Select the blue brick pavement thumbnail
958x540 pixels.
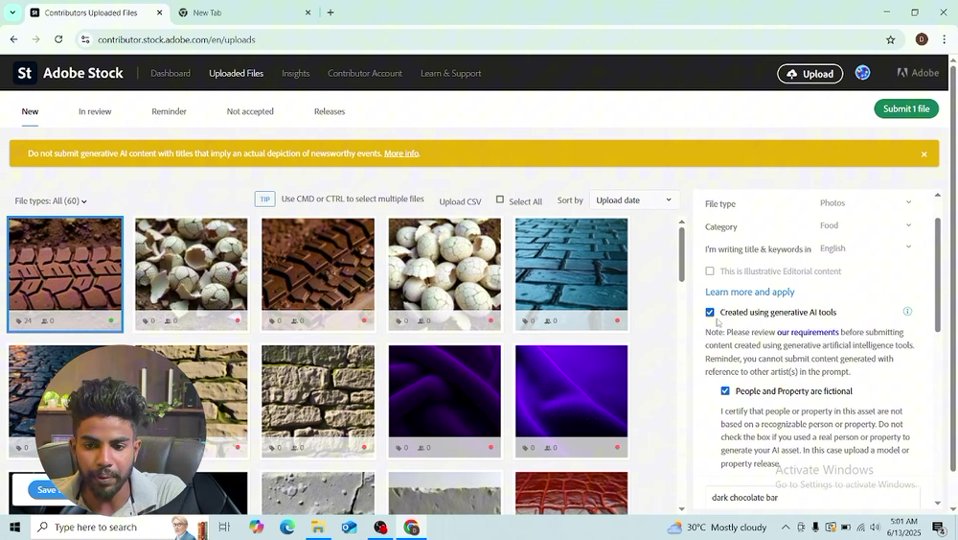click(571, 274)
